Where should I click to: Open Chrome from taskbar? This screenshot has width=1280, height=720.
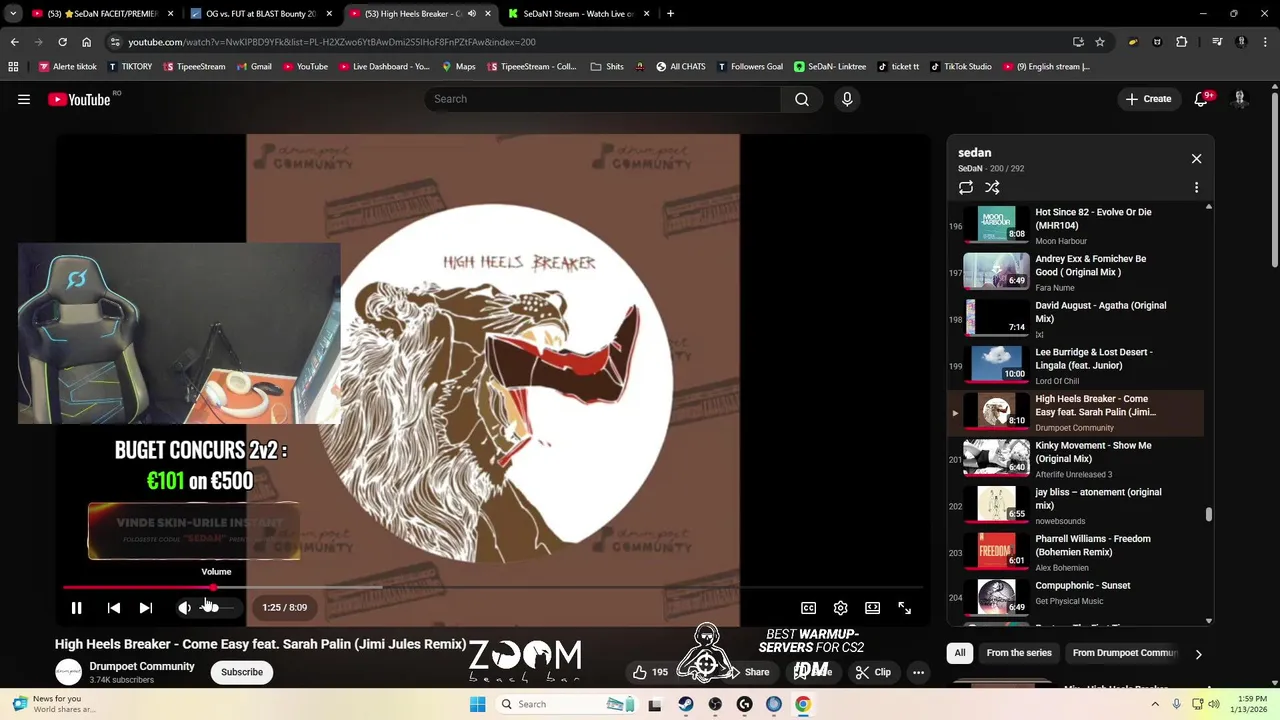point(803,704)
